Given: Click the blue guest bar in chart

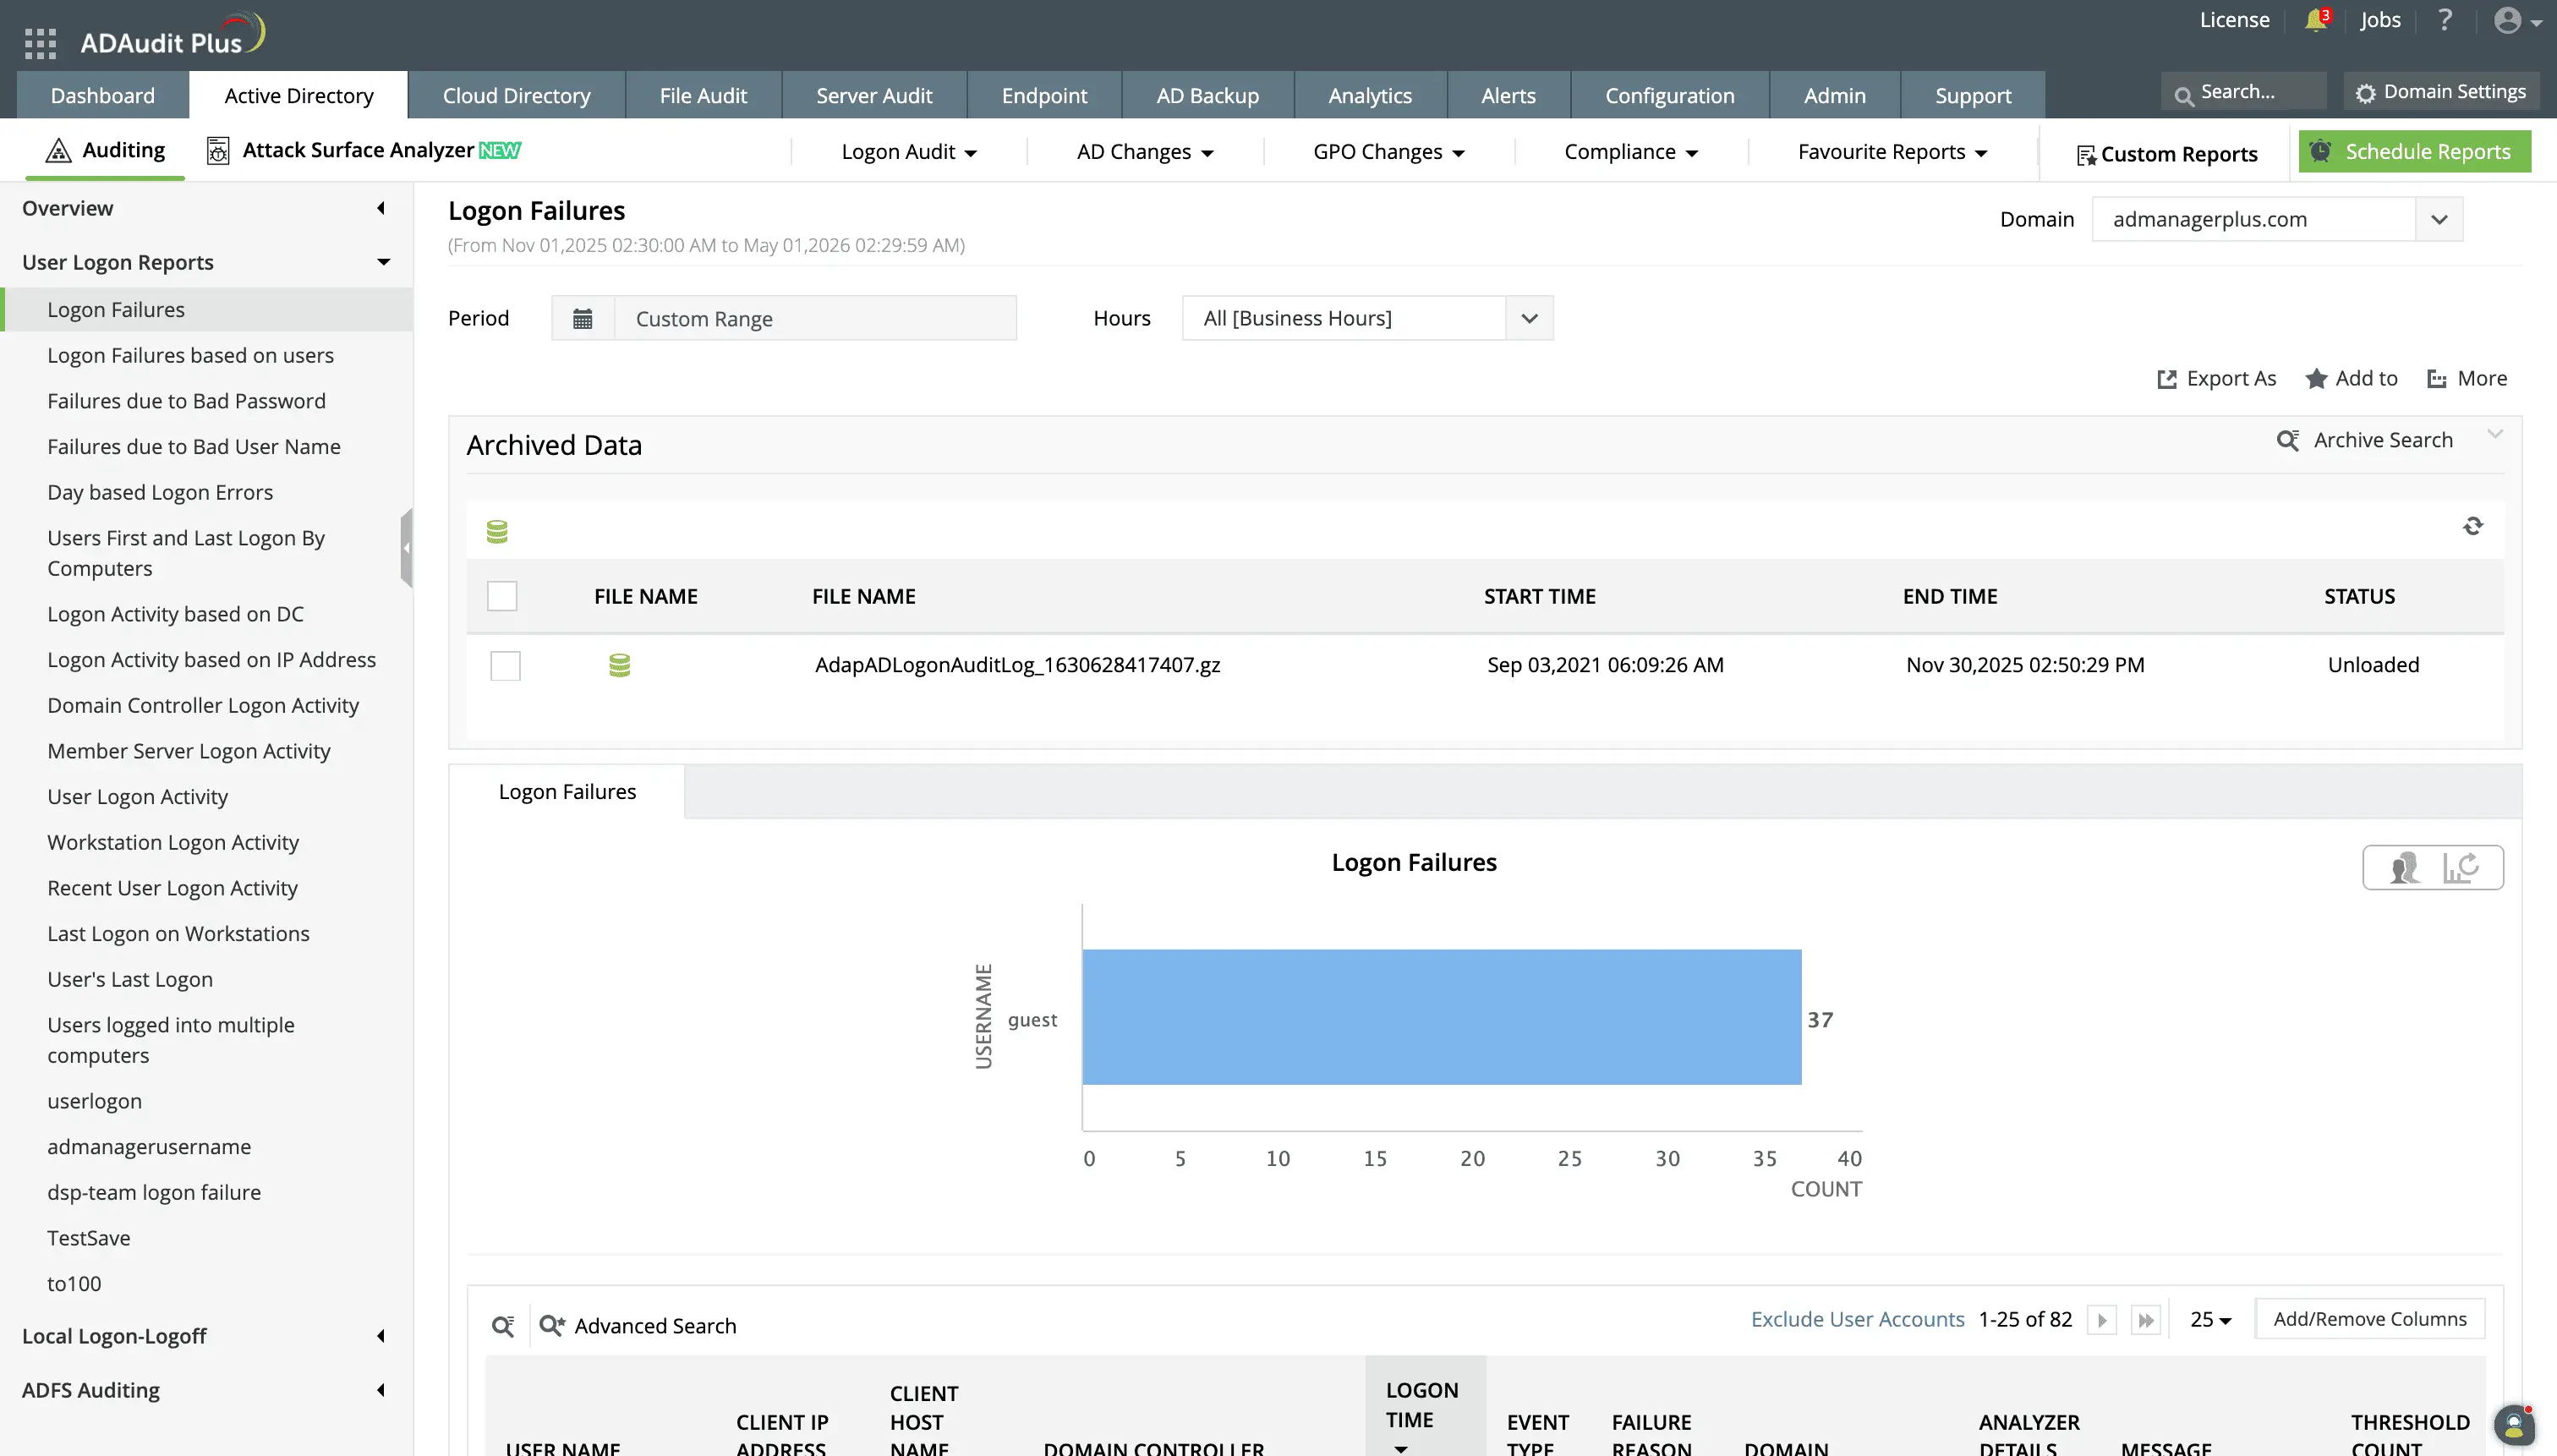Looking at the screenshot, I should tap(1442, 1017).
